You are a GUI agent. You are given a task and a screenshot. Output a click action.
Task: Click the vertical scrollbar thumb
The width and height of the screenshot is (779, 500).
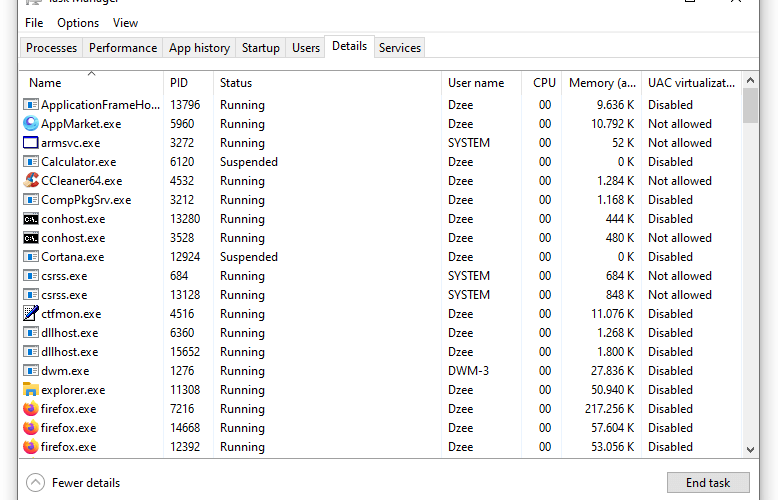tap(750, 106)
